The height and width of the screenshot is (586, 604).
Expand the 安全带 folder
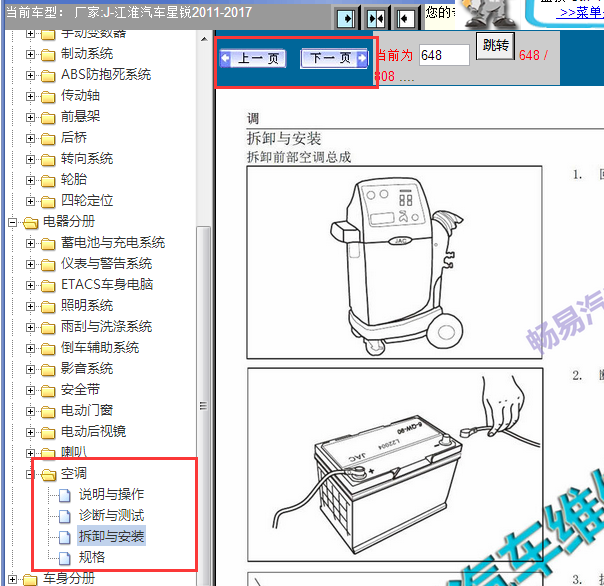point(30,390)
